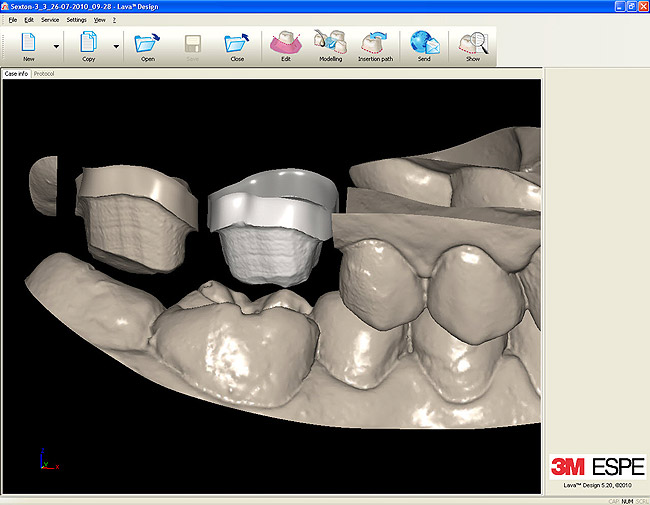
Task: Open the File menu
Action: click(x=13, y=20)
